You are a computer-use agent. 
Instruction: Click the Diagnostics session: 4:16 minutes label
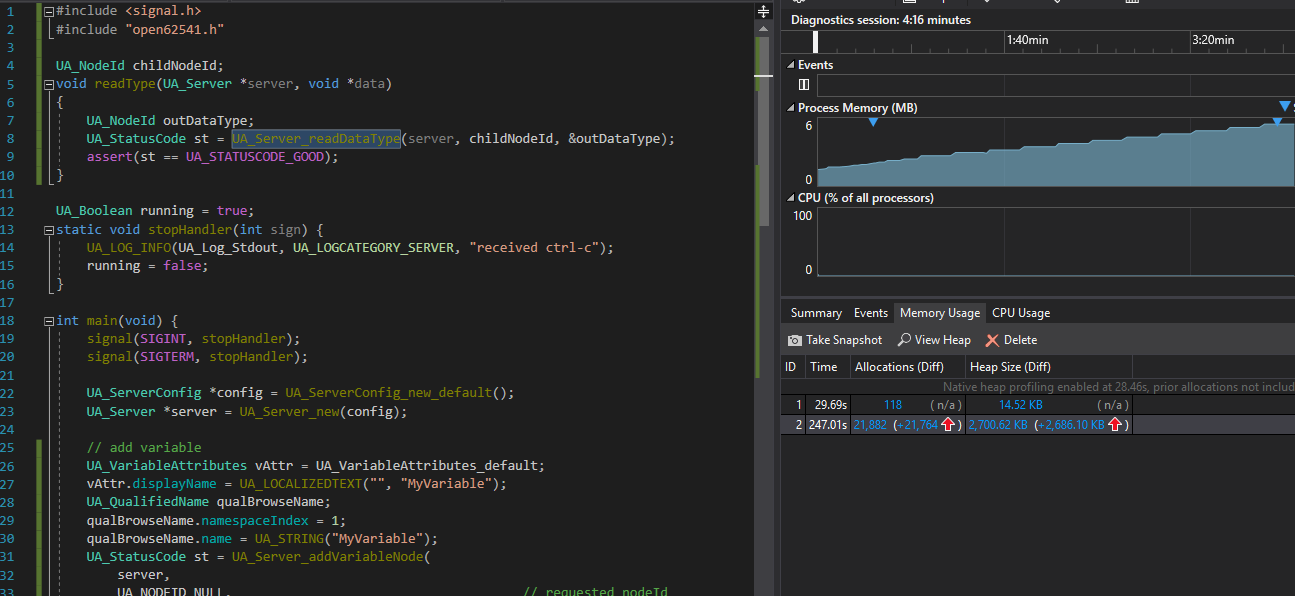click(881, 20)
